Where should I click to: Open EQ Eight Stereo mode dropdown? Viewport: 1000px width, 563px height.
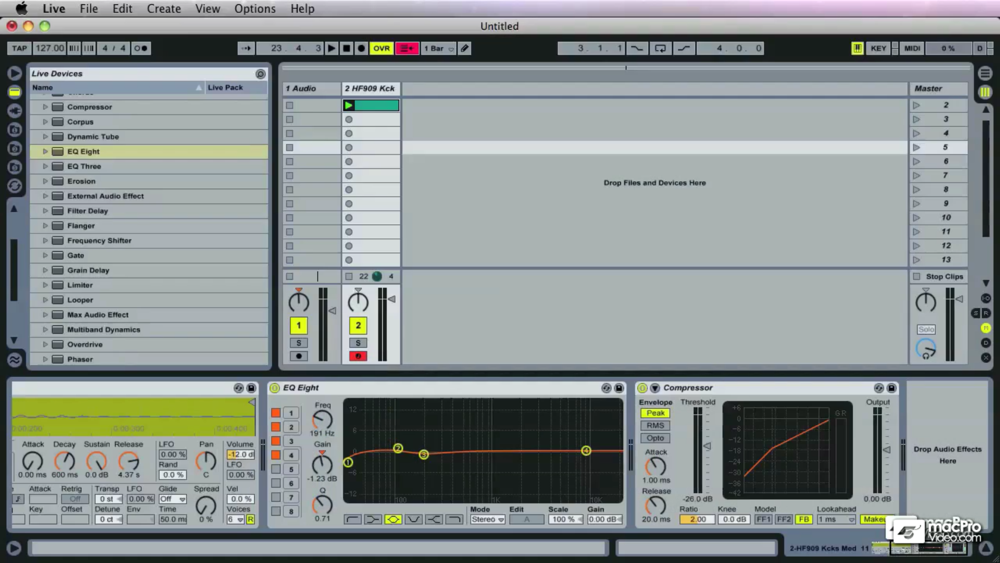[487, 520]
